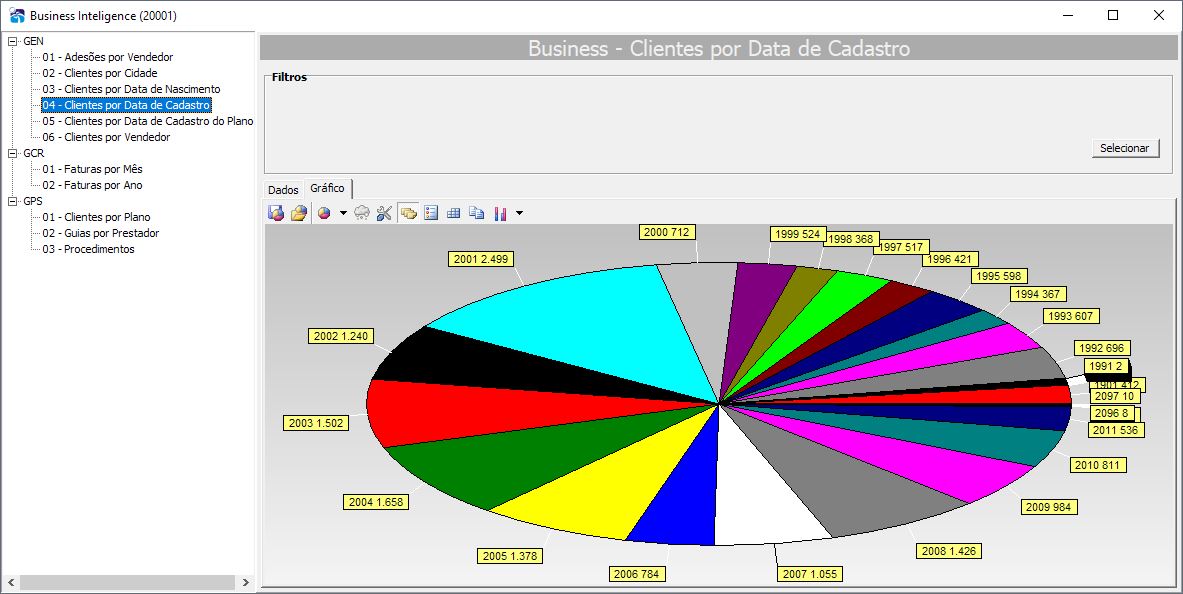Screen dimensions: 1183x594
Task: Click the save chart icon in toolbar
Action: 276,213
